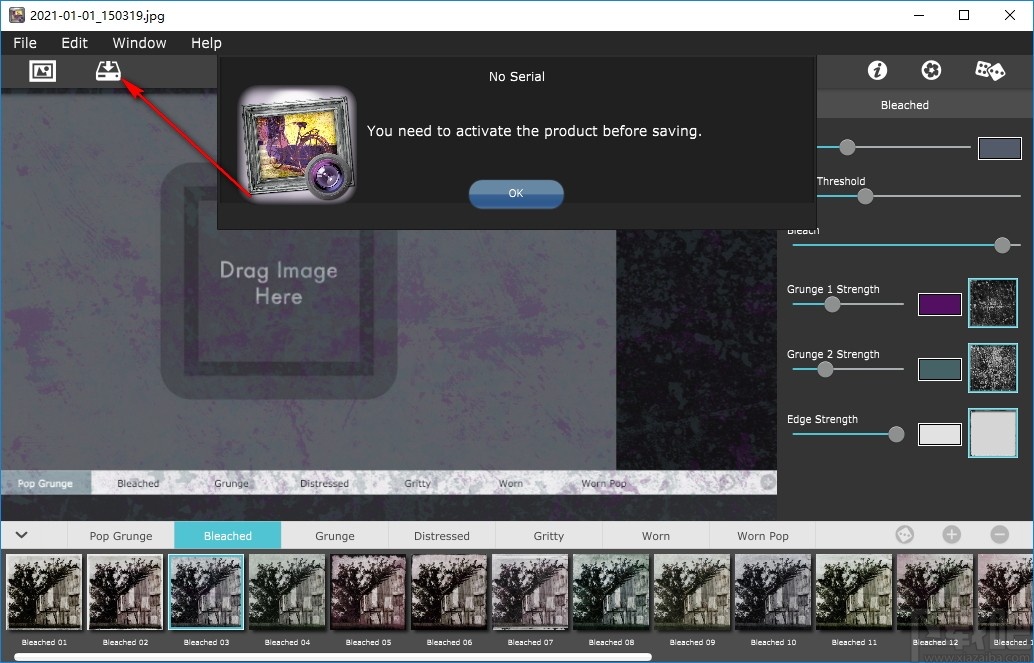The image size is (1034, 663).
Task: Open the Window menu
Action: pos(139,43)
